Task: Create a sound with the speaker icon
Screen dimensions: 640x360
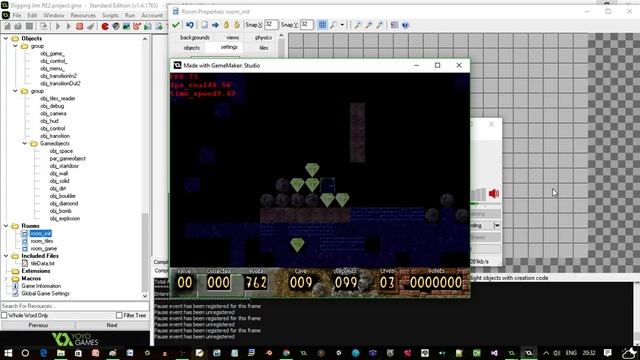Action: coord(116,27)
